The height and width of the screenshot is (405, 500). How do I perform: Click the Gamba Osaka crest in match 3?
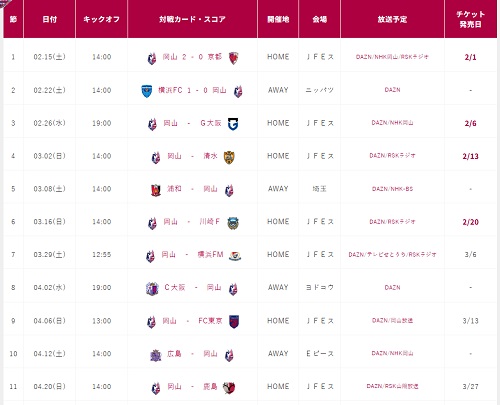pyautogui.click(x=233, y=124)
